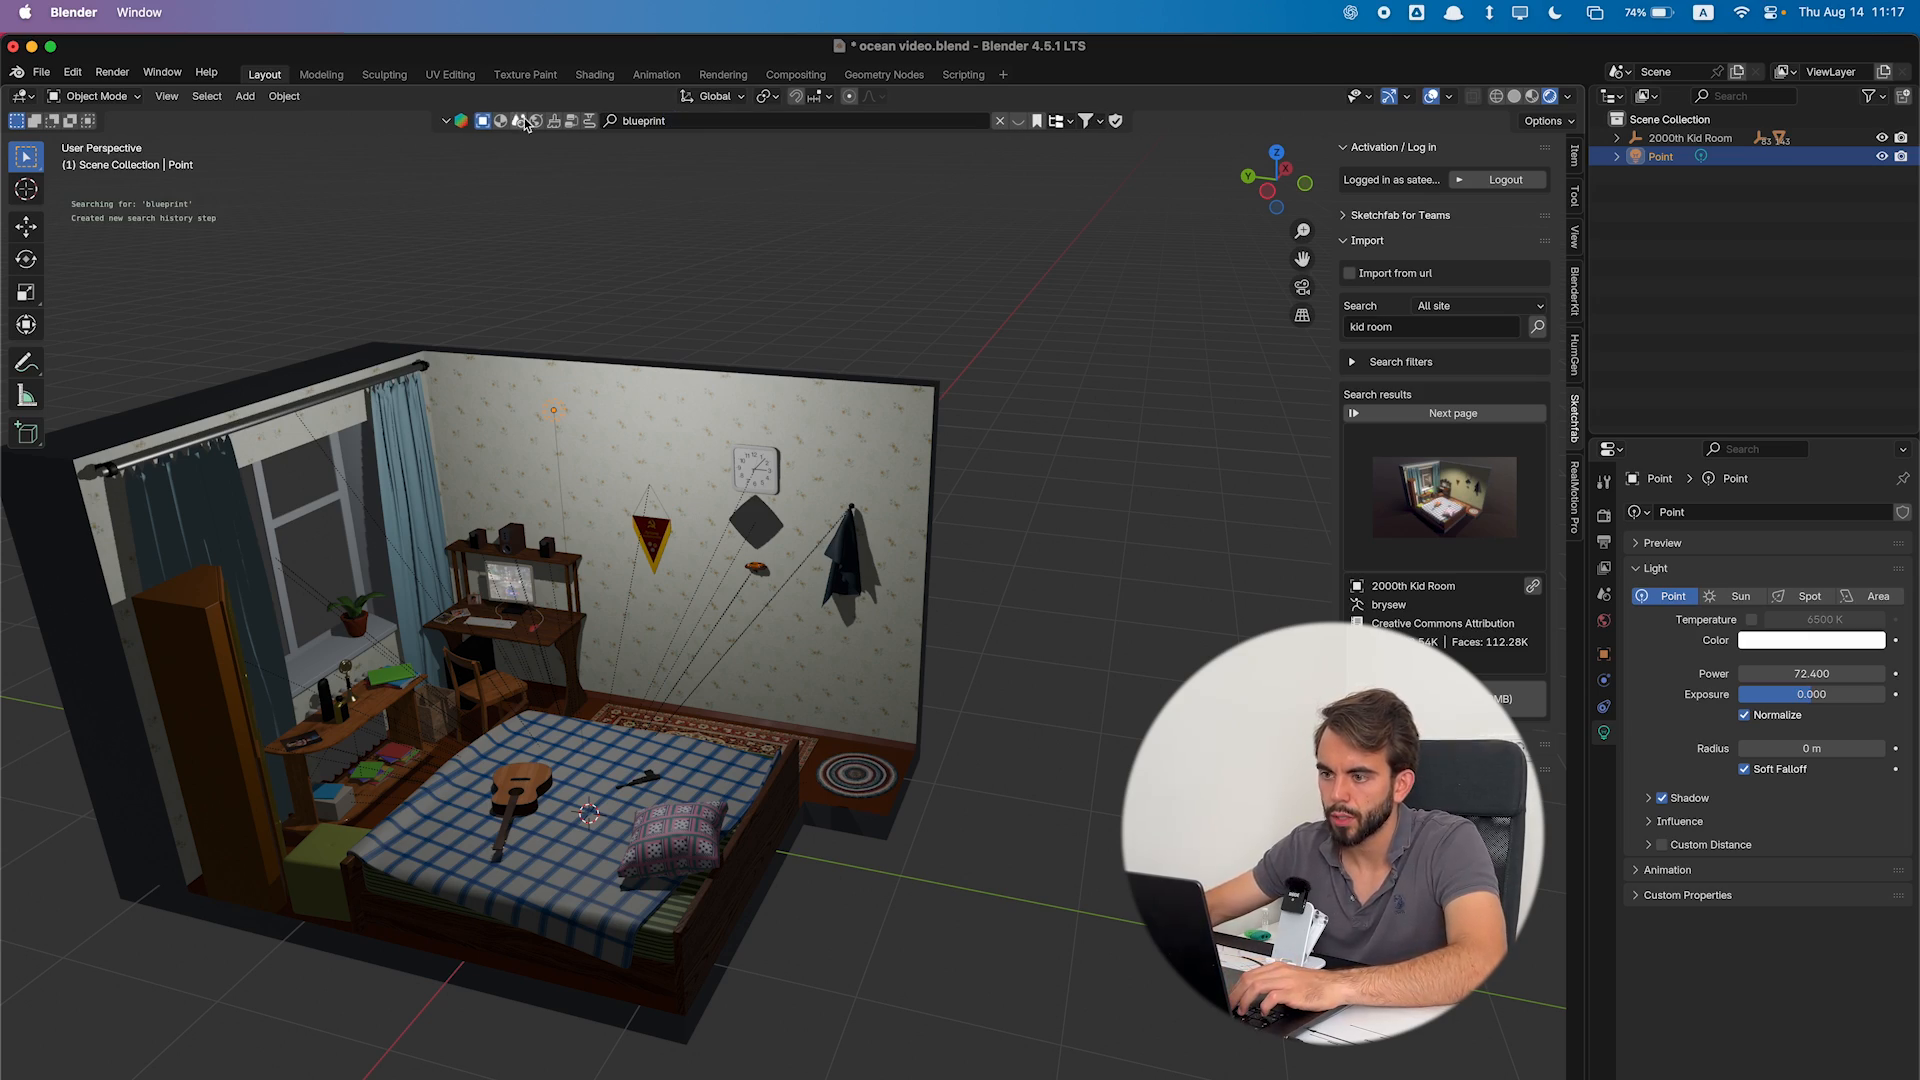The height and width of the screenshot is (1080, 1920).
Task: Uncheck the Soft Falloff option
Action: [x=1744, y=769]
